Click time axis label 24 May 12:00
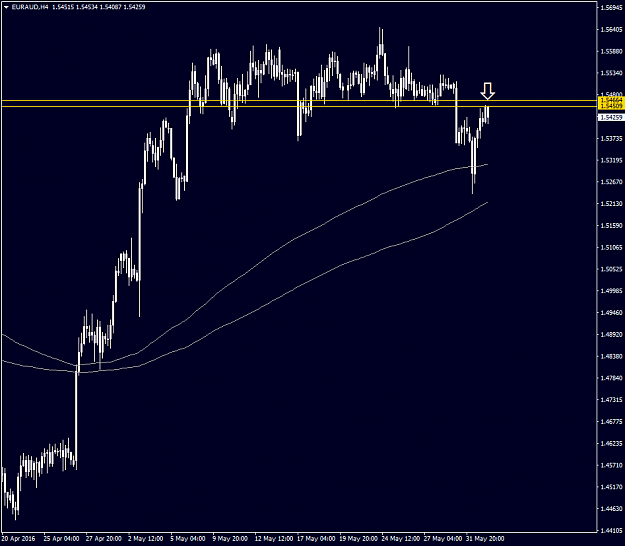The width and height of the screenshot is (625, 546). pos(401,539)
